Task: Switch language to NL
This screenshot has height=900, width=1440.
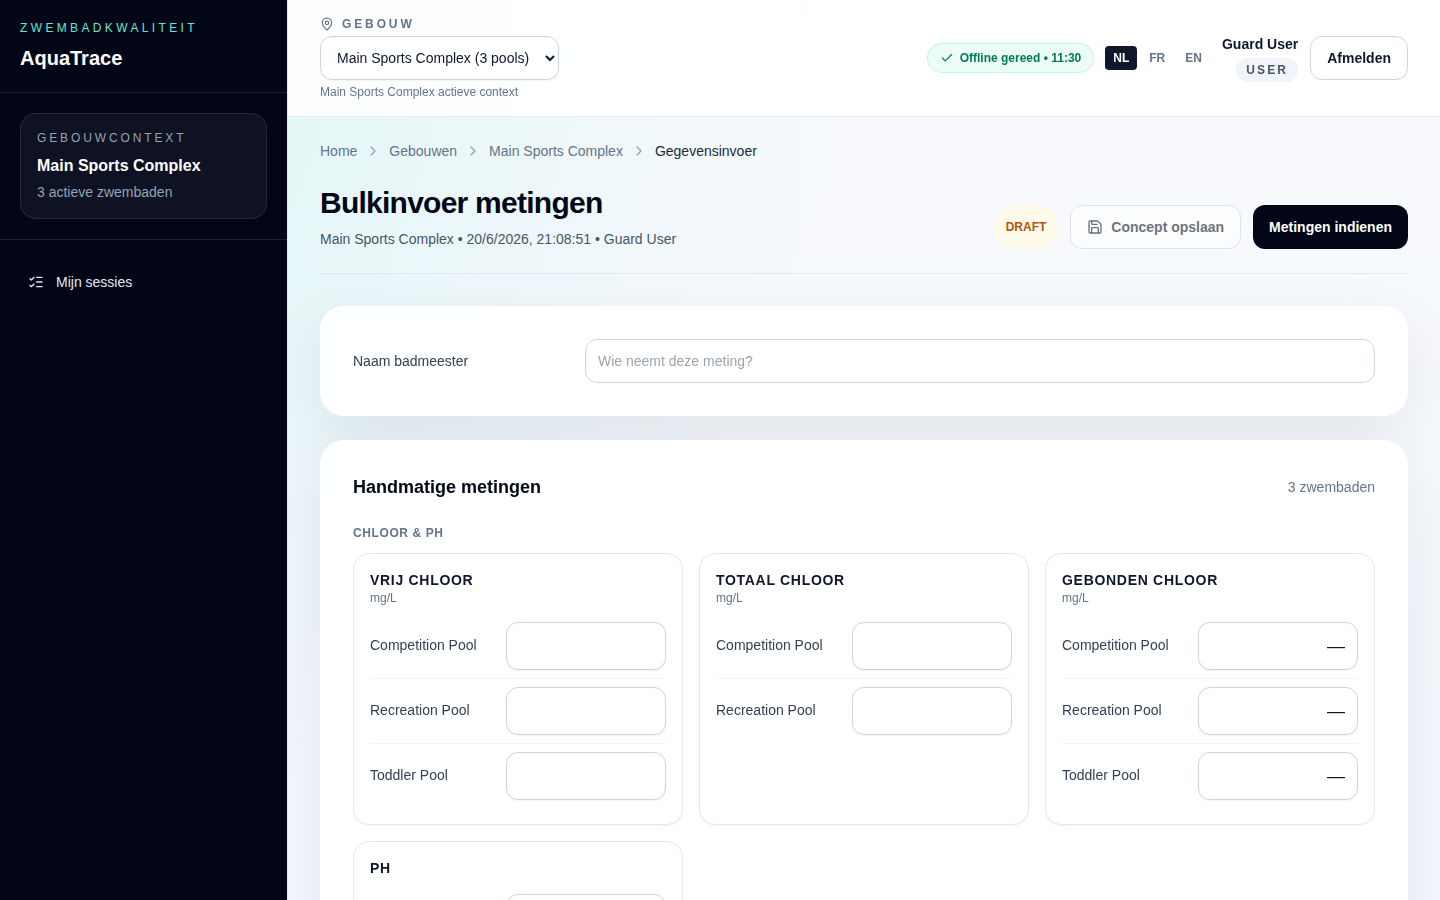Action: [x=1121, y=58]
